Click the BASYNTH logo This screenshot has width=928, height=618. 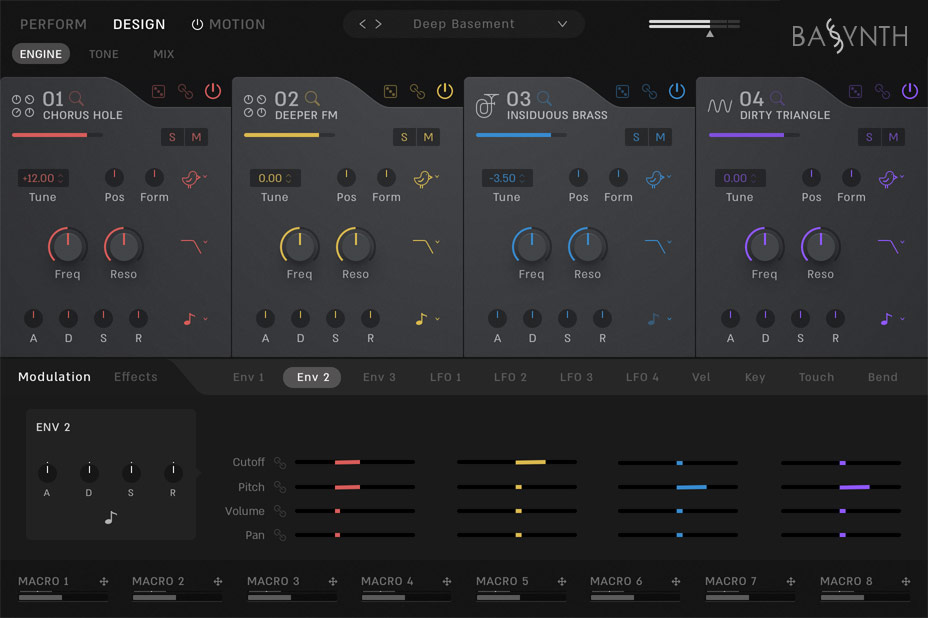852,33
